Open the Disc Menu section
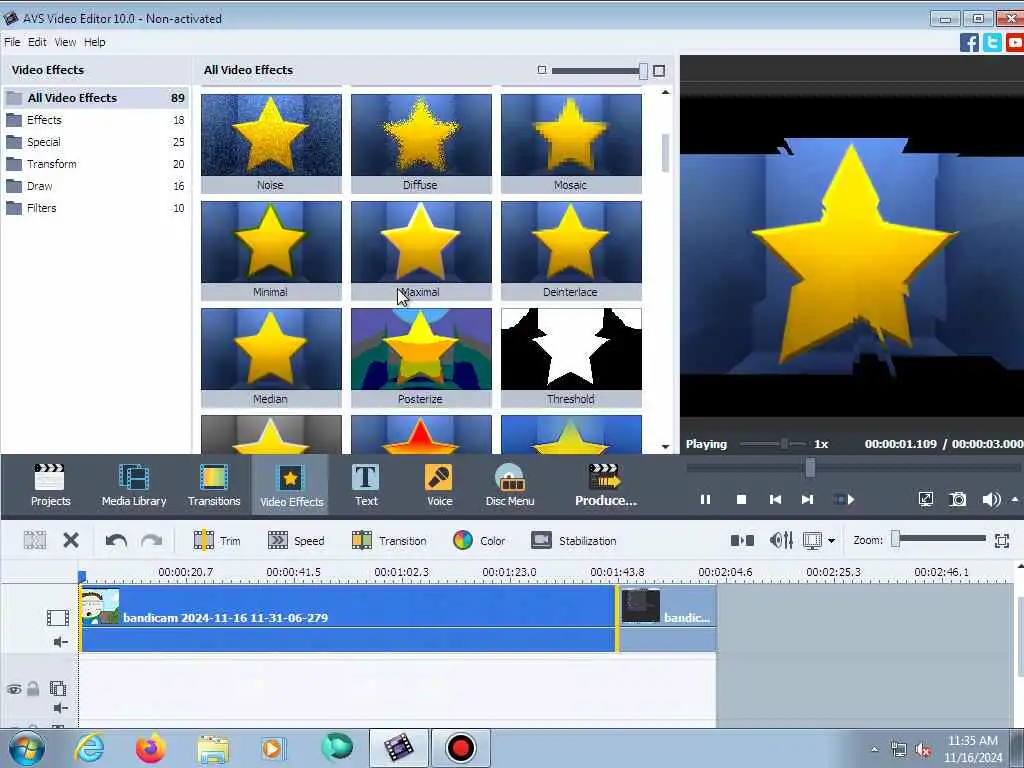 pos(510,485)
